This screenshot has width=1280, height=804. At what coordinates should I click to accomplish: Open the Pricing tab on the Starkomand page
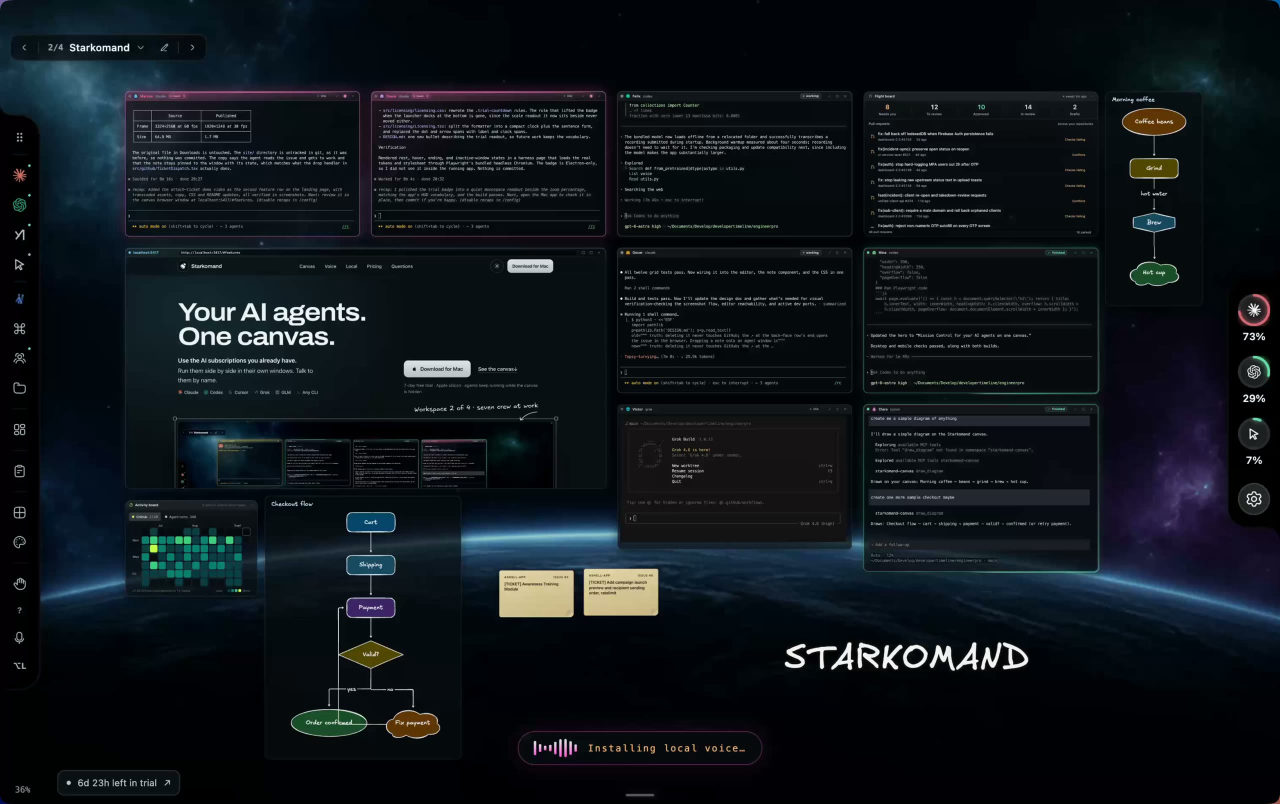(373, 266)
